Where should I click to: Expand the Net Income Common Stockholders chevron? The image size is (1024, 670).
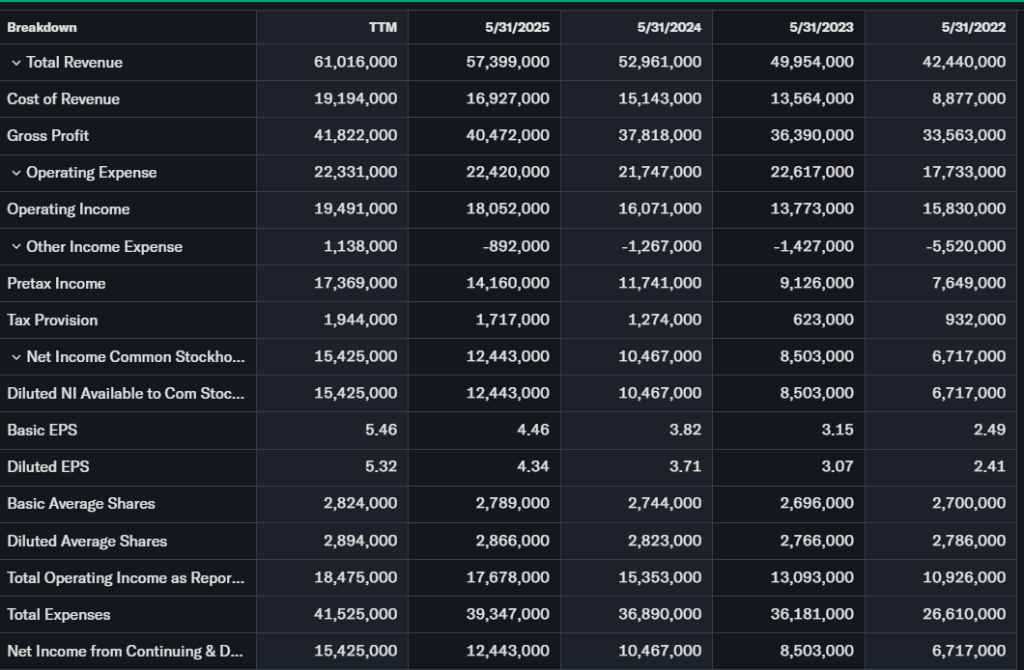click(16, 357)
